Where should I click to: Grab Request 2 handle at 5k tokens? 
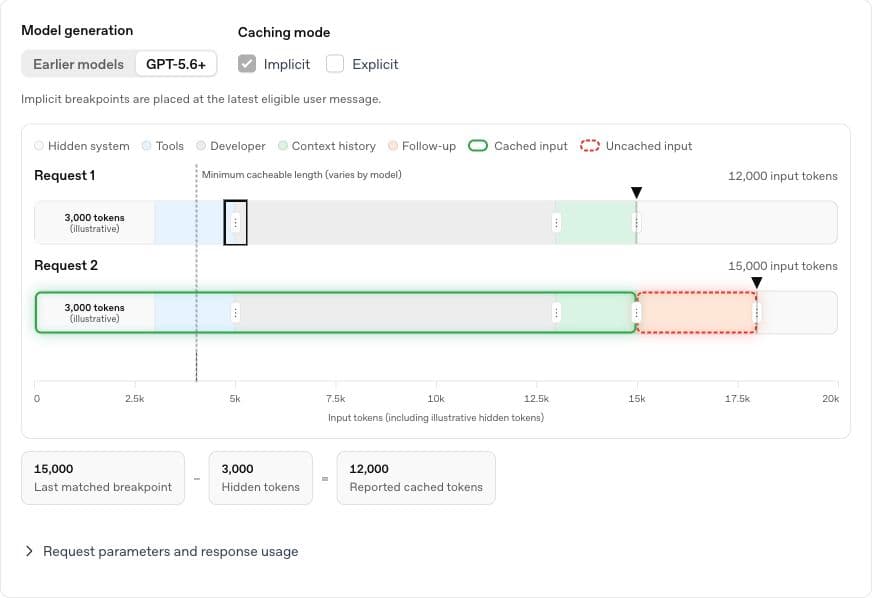click(x=236, y=313)
